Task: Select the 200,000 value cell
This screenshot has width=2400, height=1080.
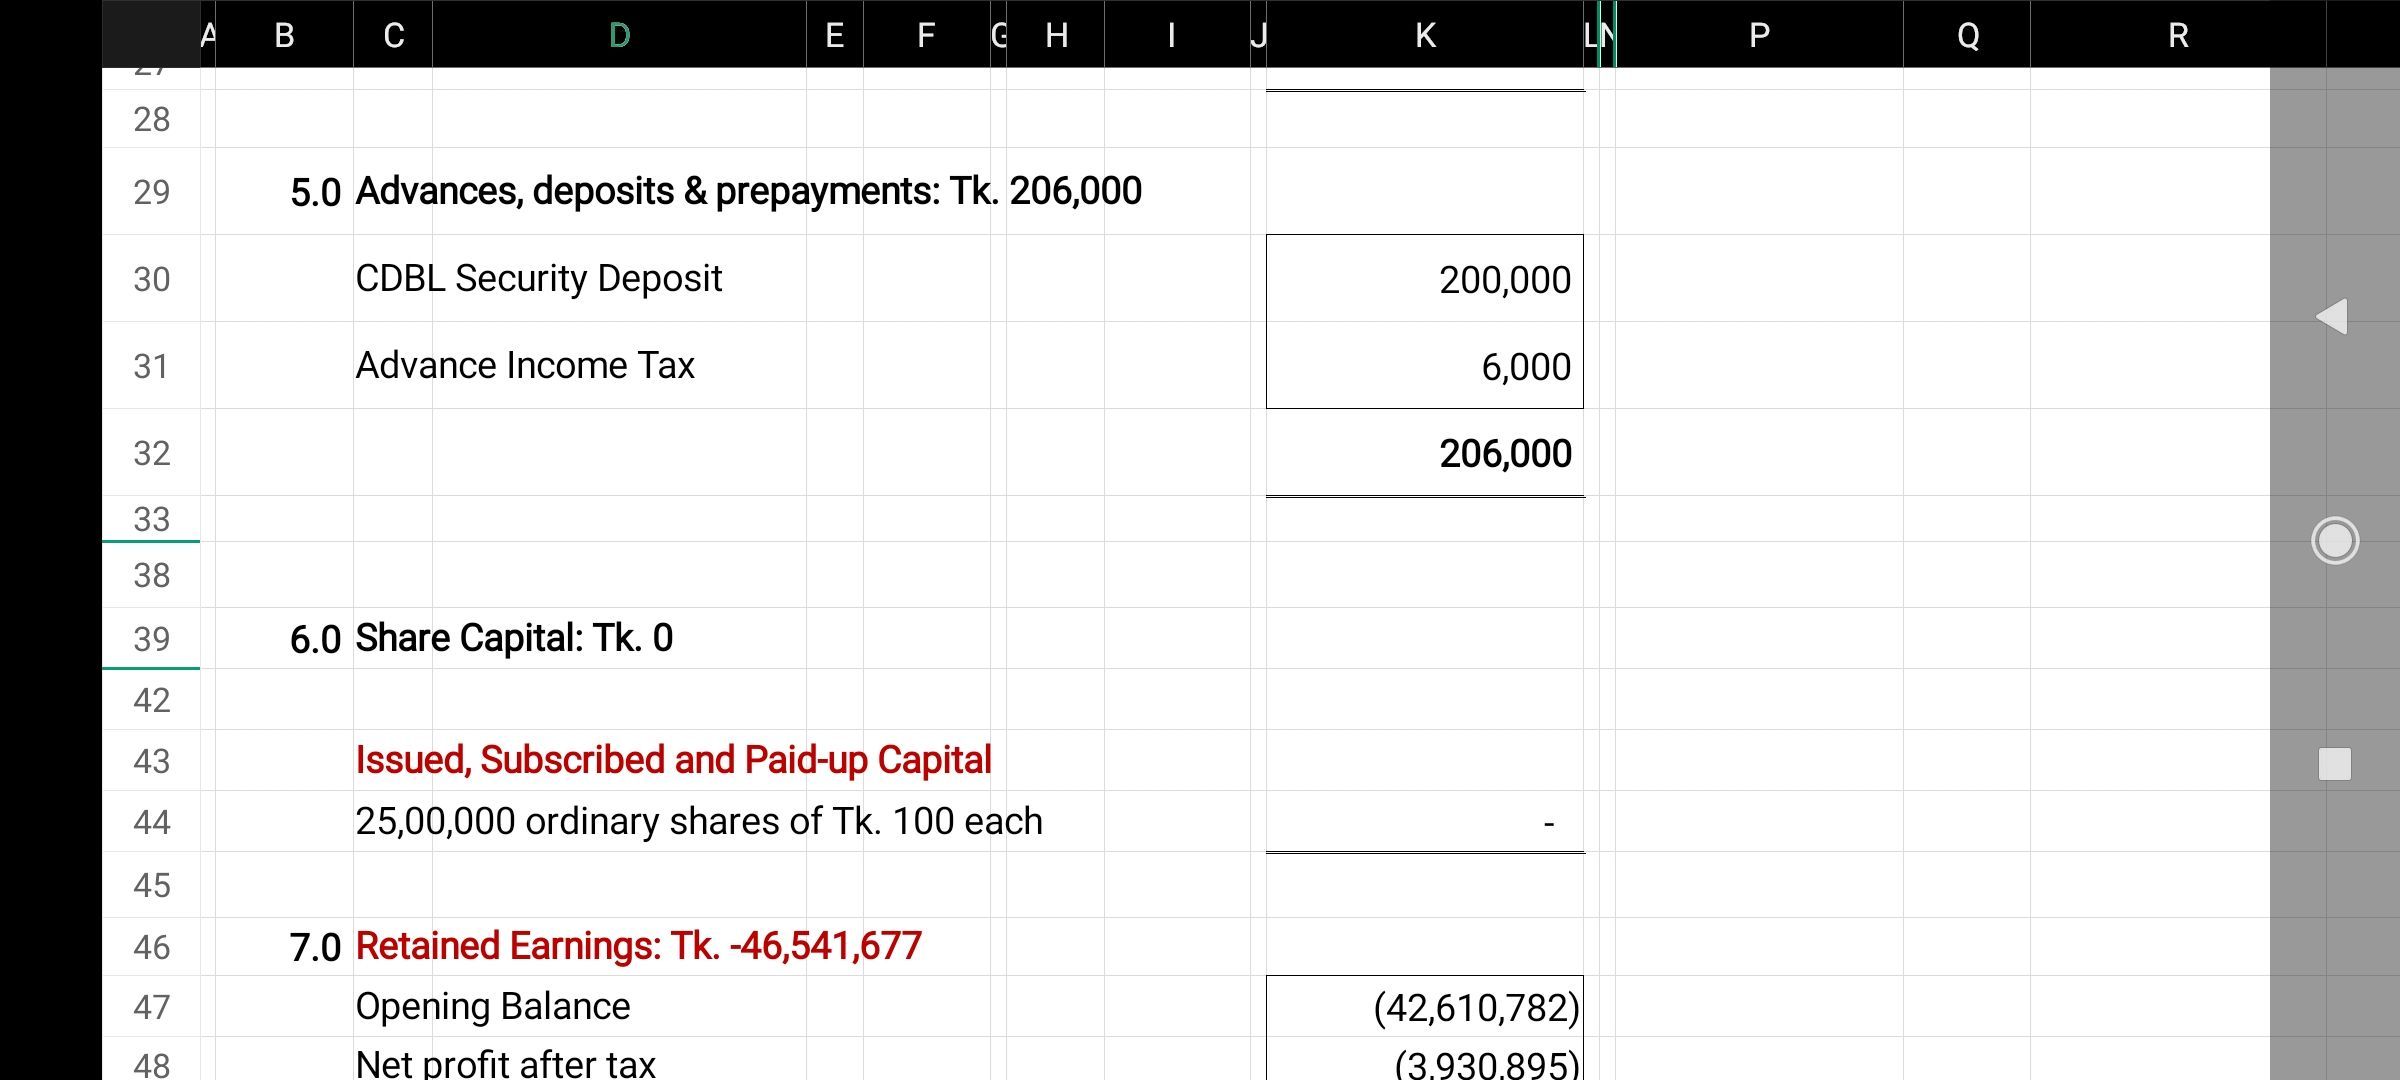Action: pos(1425,279)
